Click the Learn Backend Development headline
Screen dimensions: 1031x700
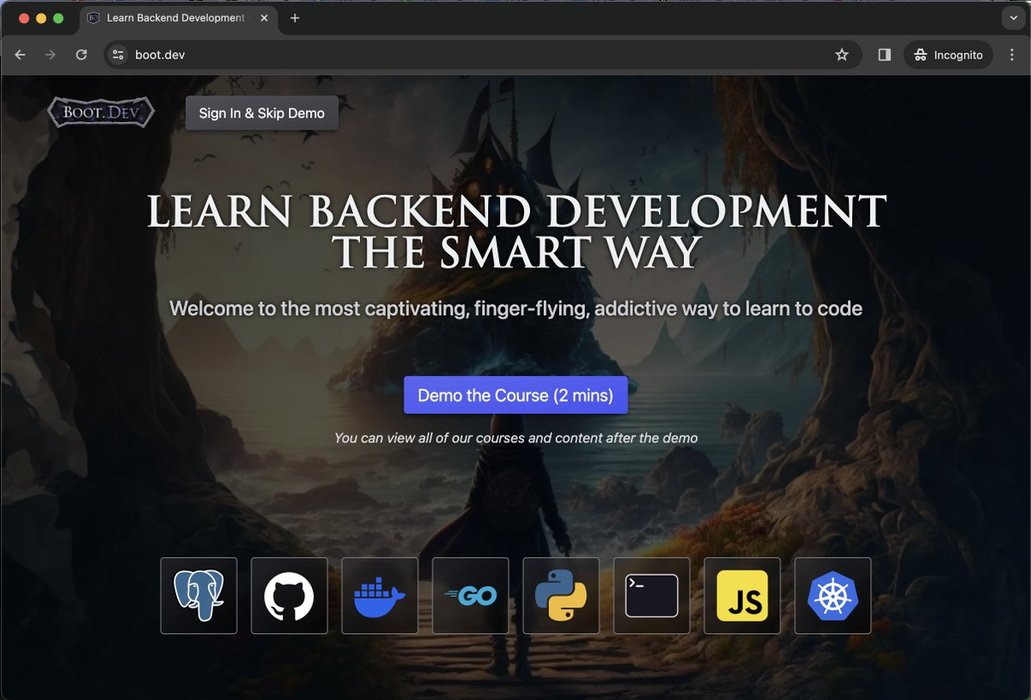pyautogui.click(x=516, y=231)
